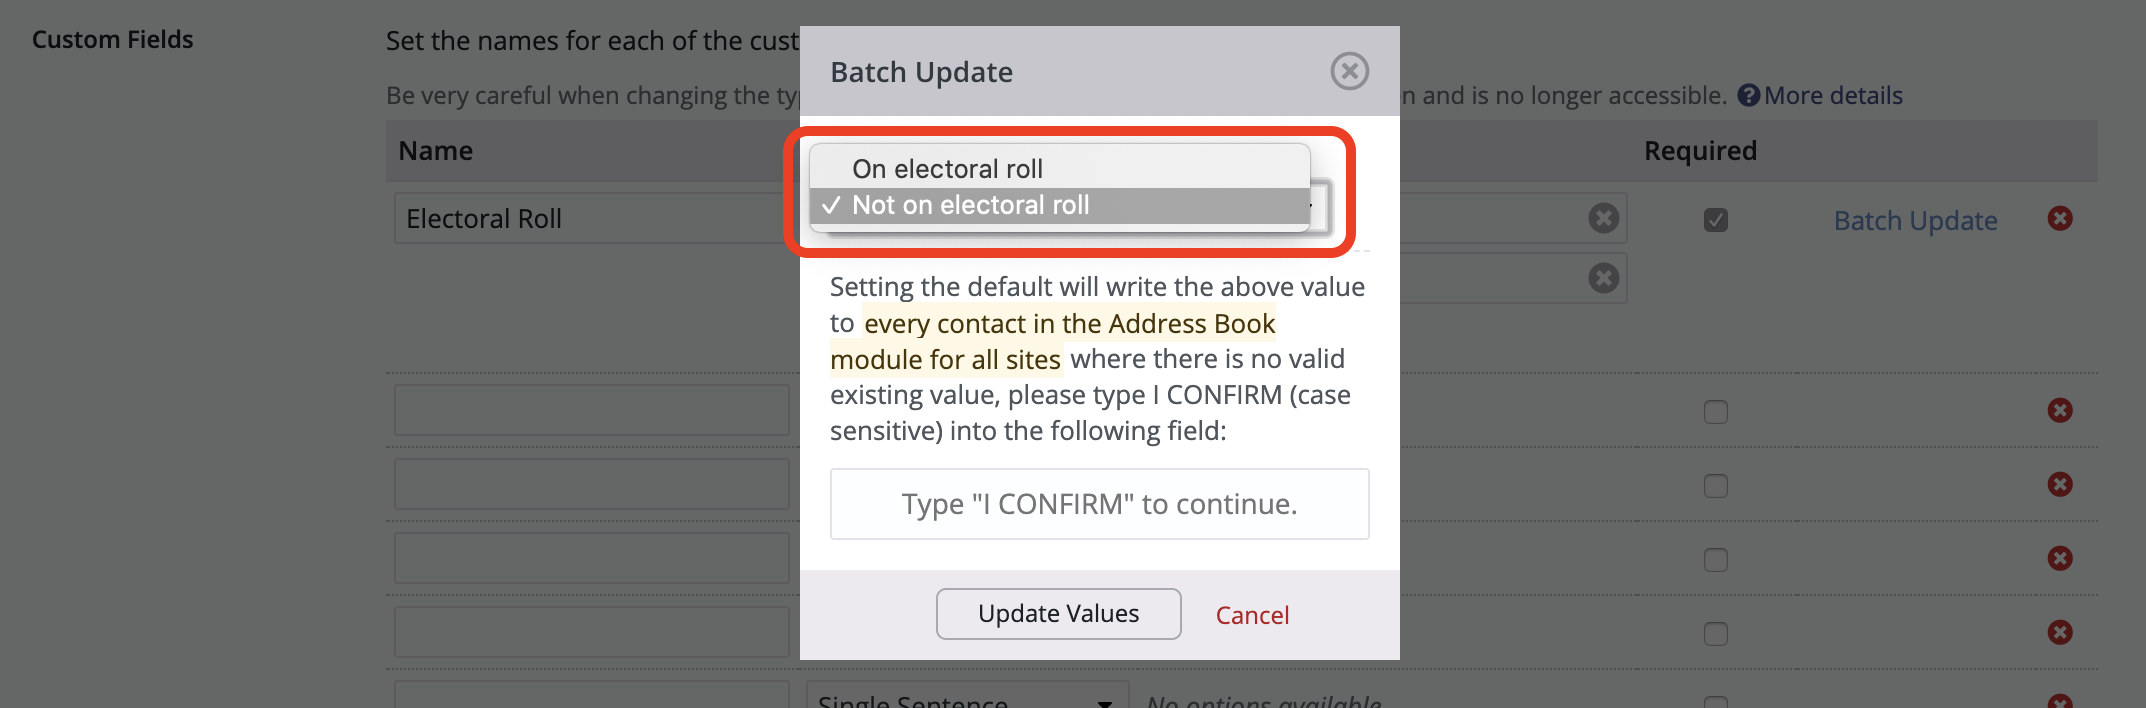
Task: Clear the first option value with its X icon
Action: tap(1603, 217)
